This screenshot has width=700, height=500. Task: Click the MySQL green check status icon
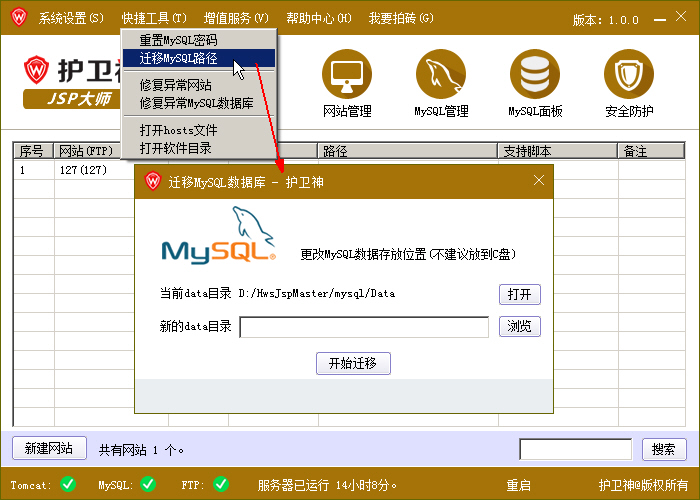pos(148,484)
